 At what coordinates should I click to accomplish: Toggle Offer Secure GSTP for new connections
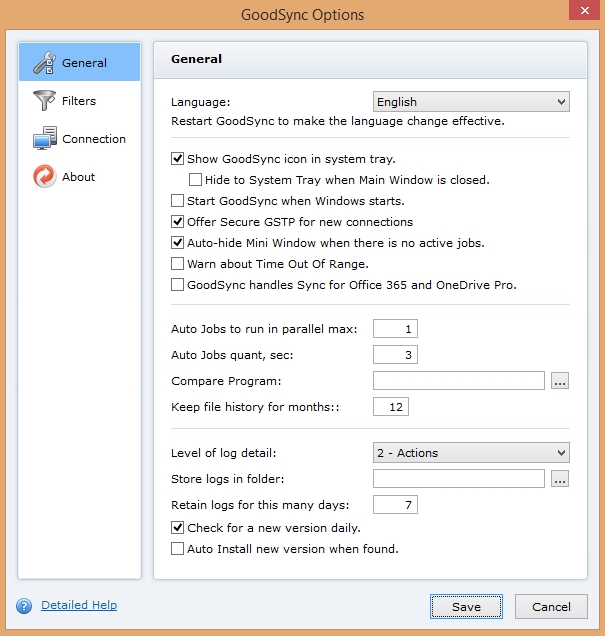(x=177, y=222)
